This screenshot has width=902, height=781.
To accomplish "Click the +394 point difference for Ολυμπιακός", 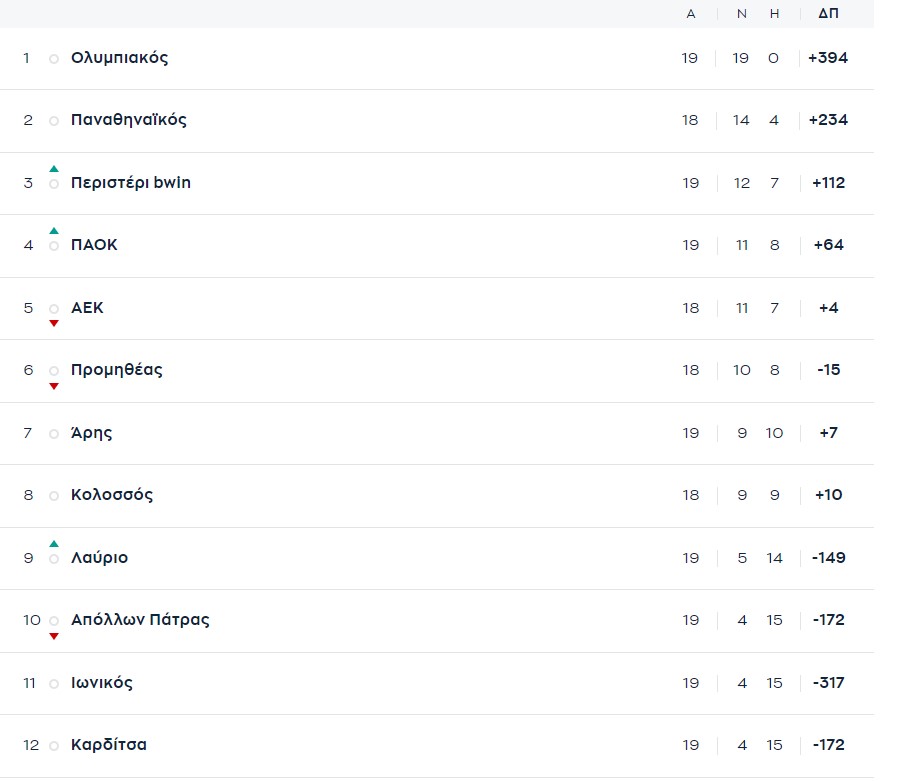I will click(x=828, y=58).
